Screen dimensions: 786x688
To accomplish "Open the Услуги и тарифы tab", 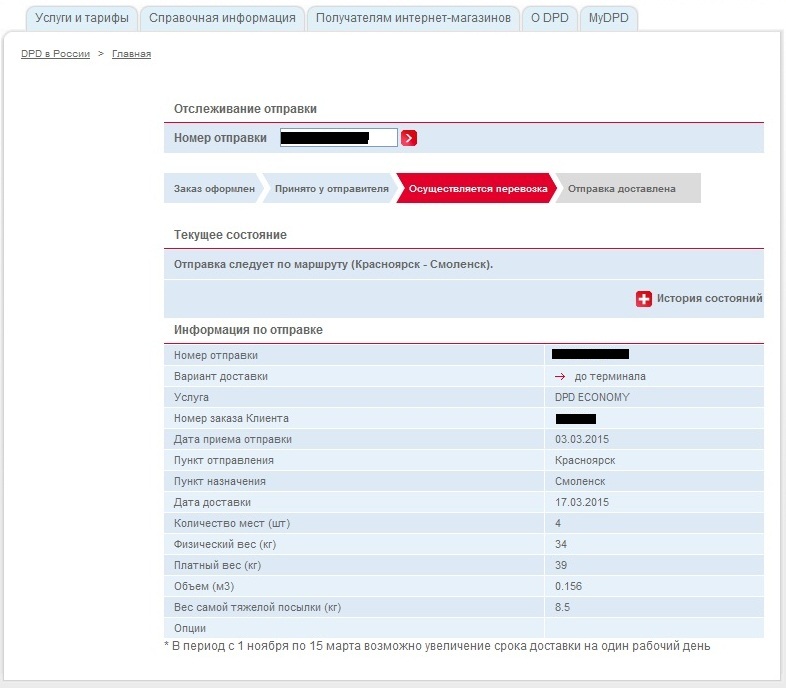I will pyautogui.click(x=82, y=18).
